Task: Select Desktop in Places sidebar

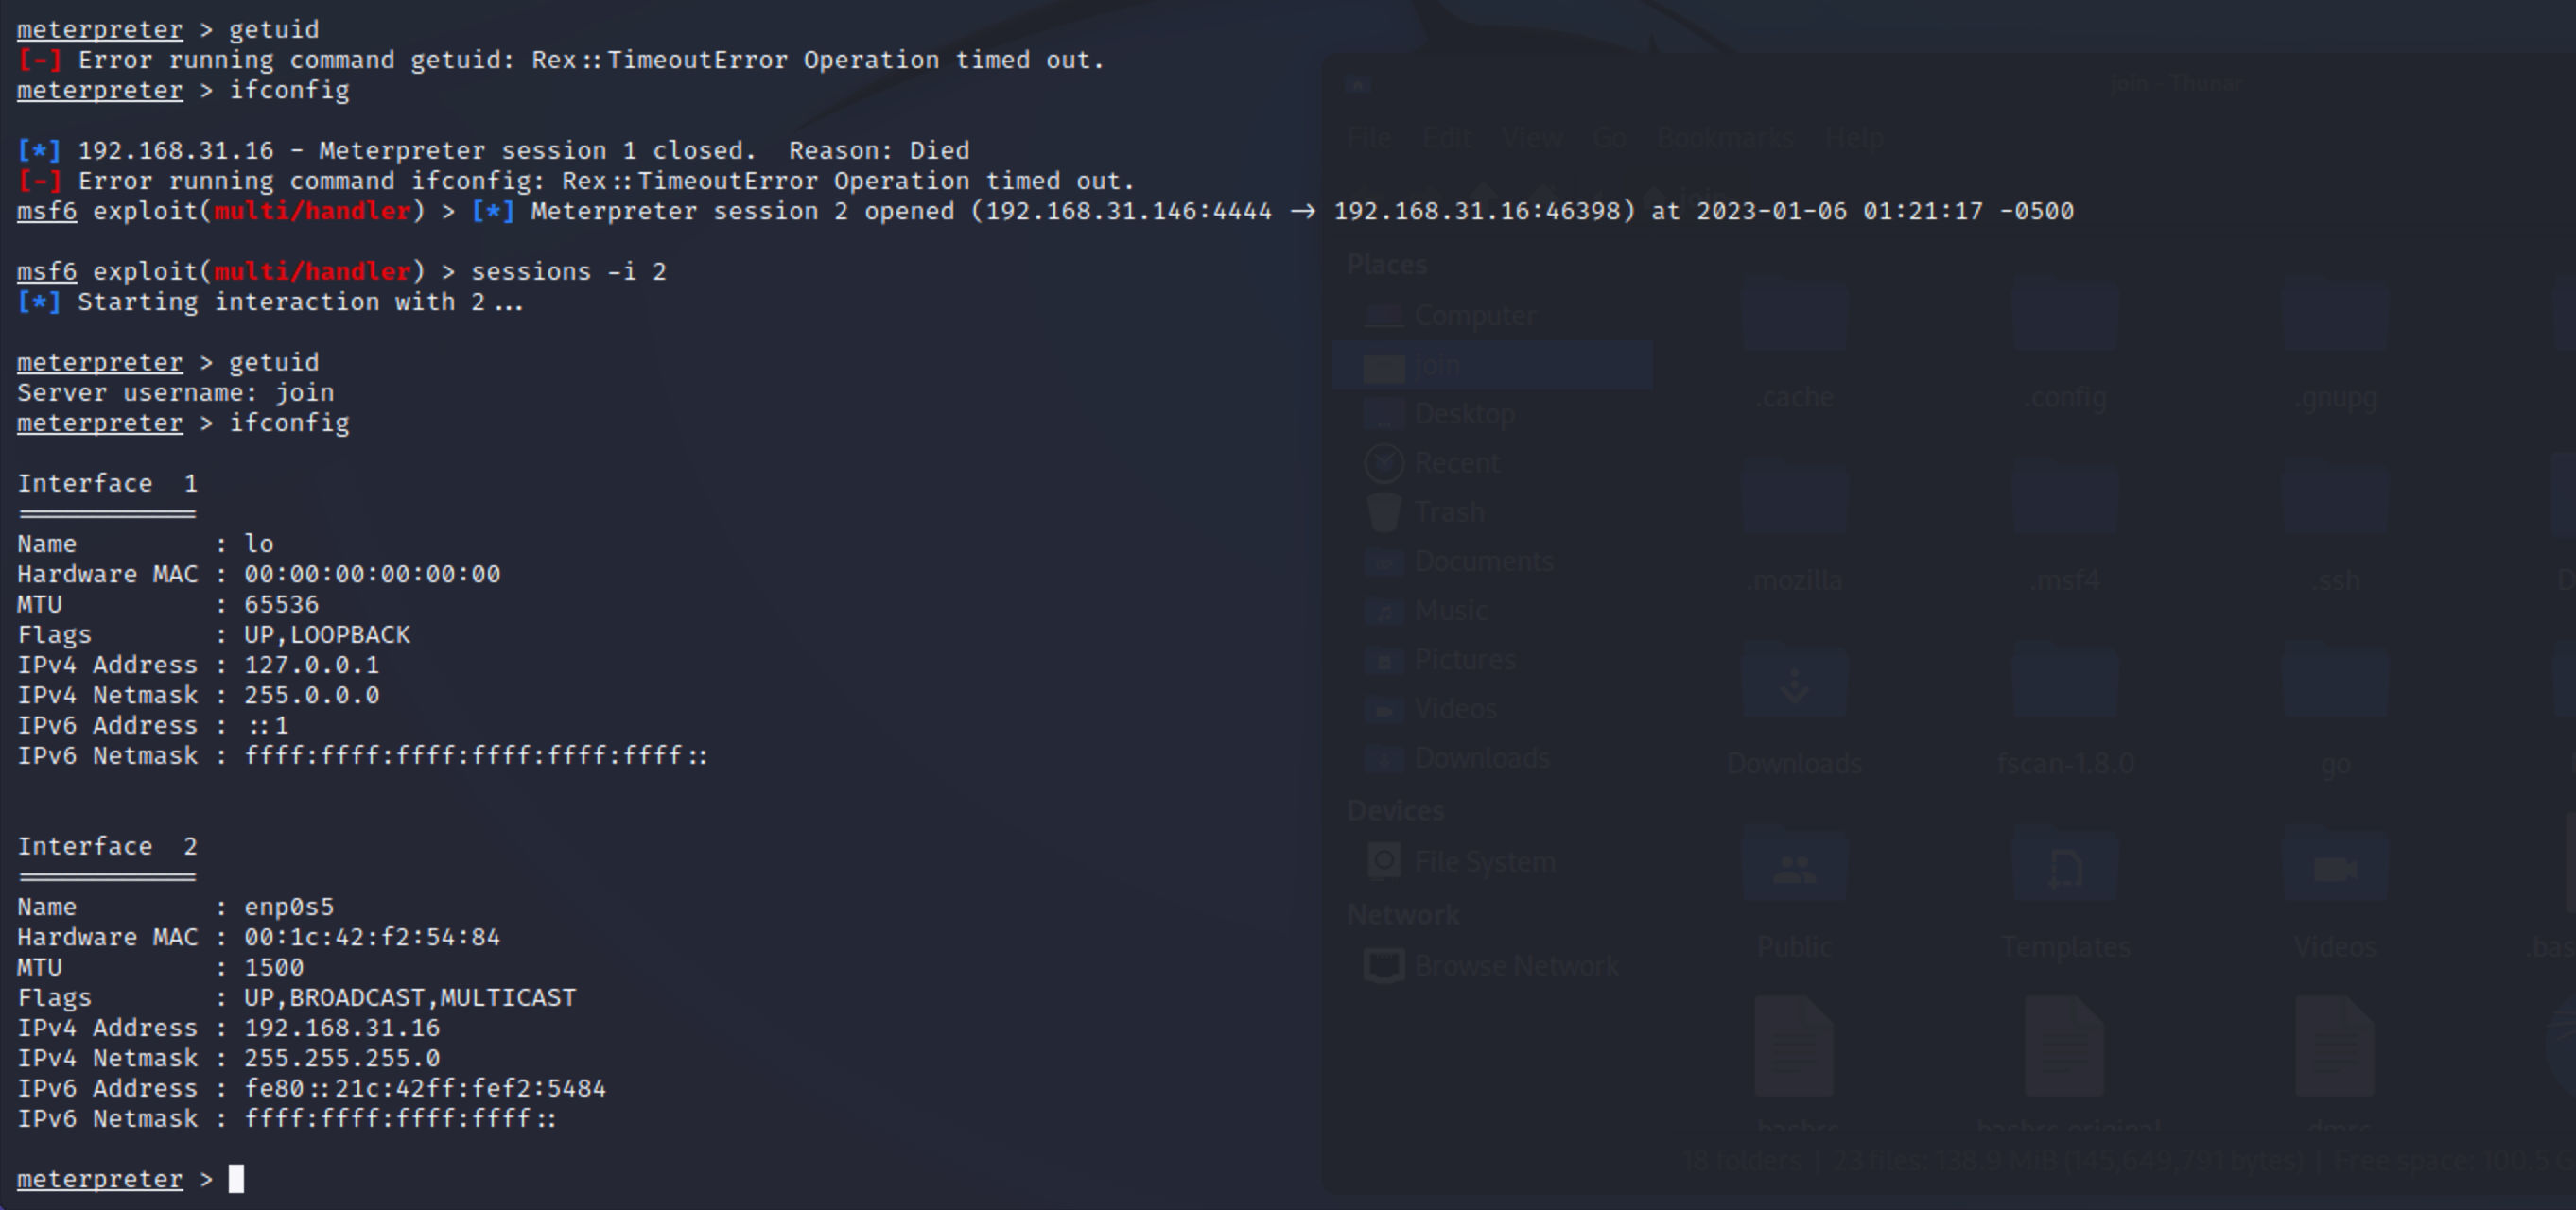Action: [1464, 414]
